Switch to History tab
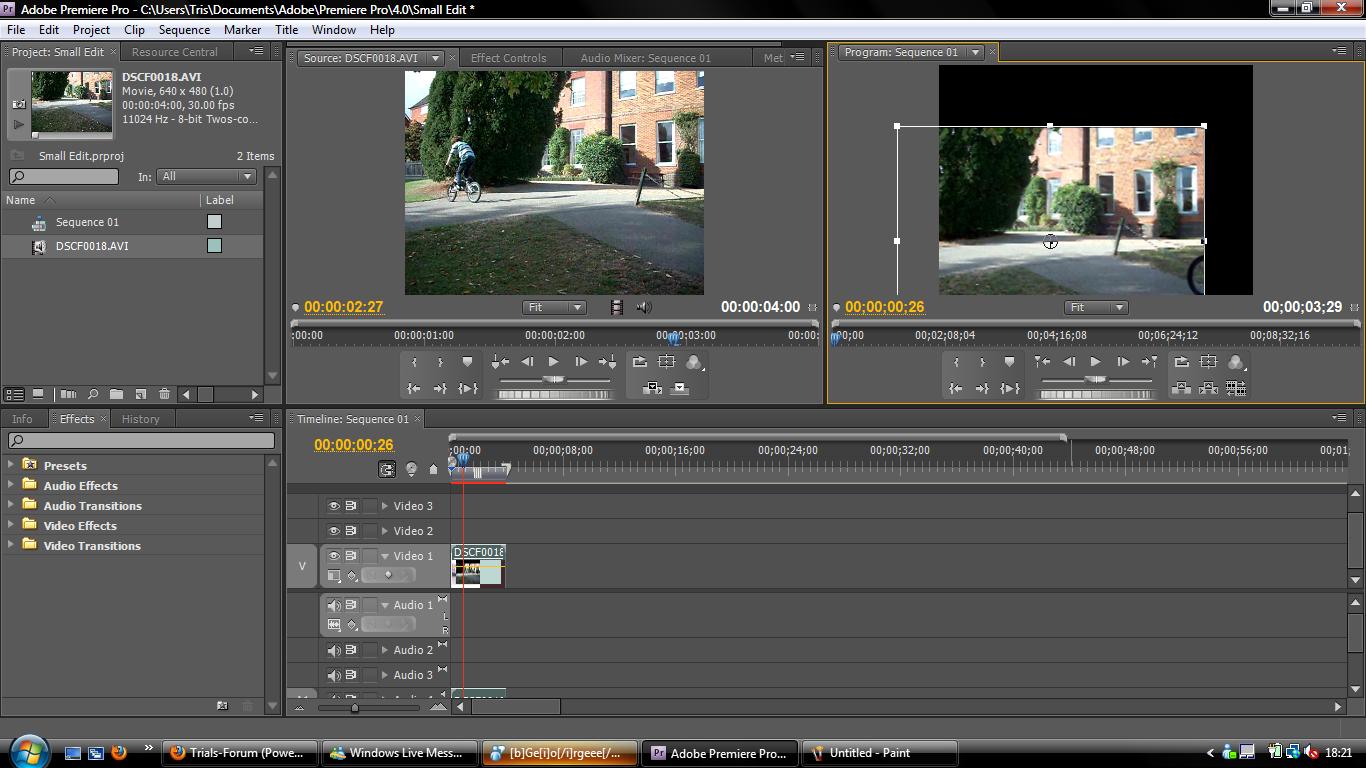This screenshot has height=768, width=1366. (140, 419)
